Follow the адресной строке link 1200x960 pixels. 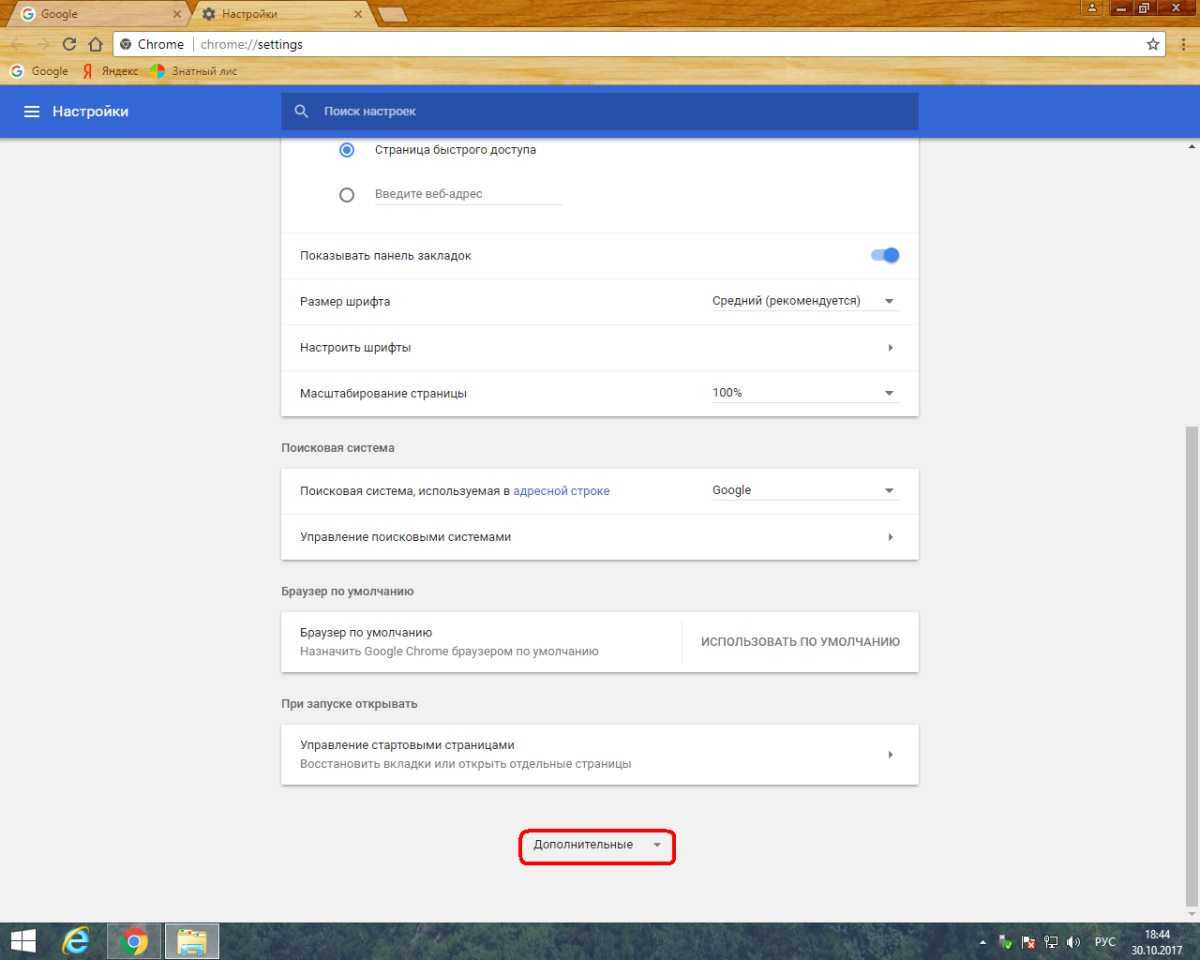(561, 491)
